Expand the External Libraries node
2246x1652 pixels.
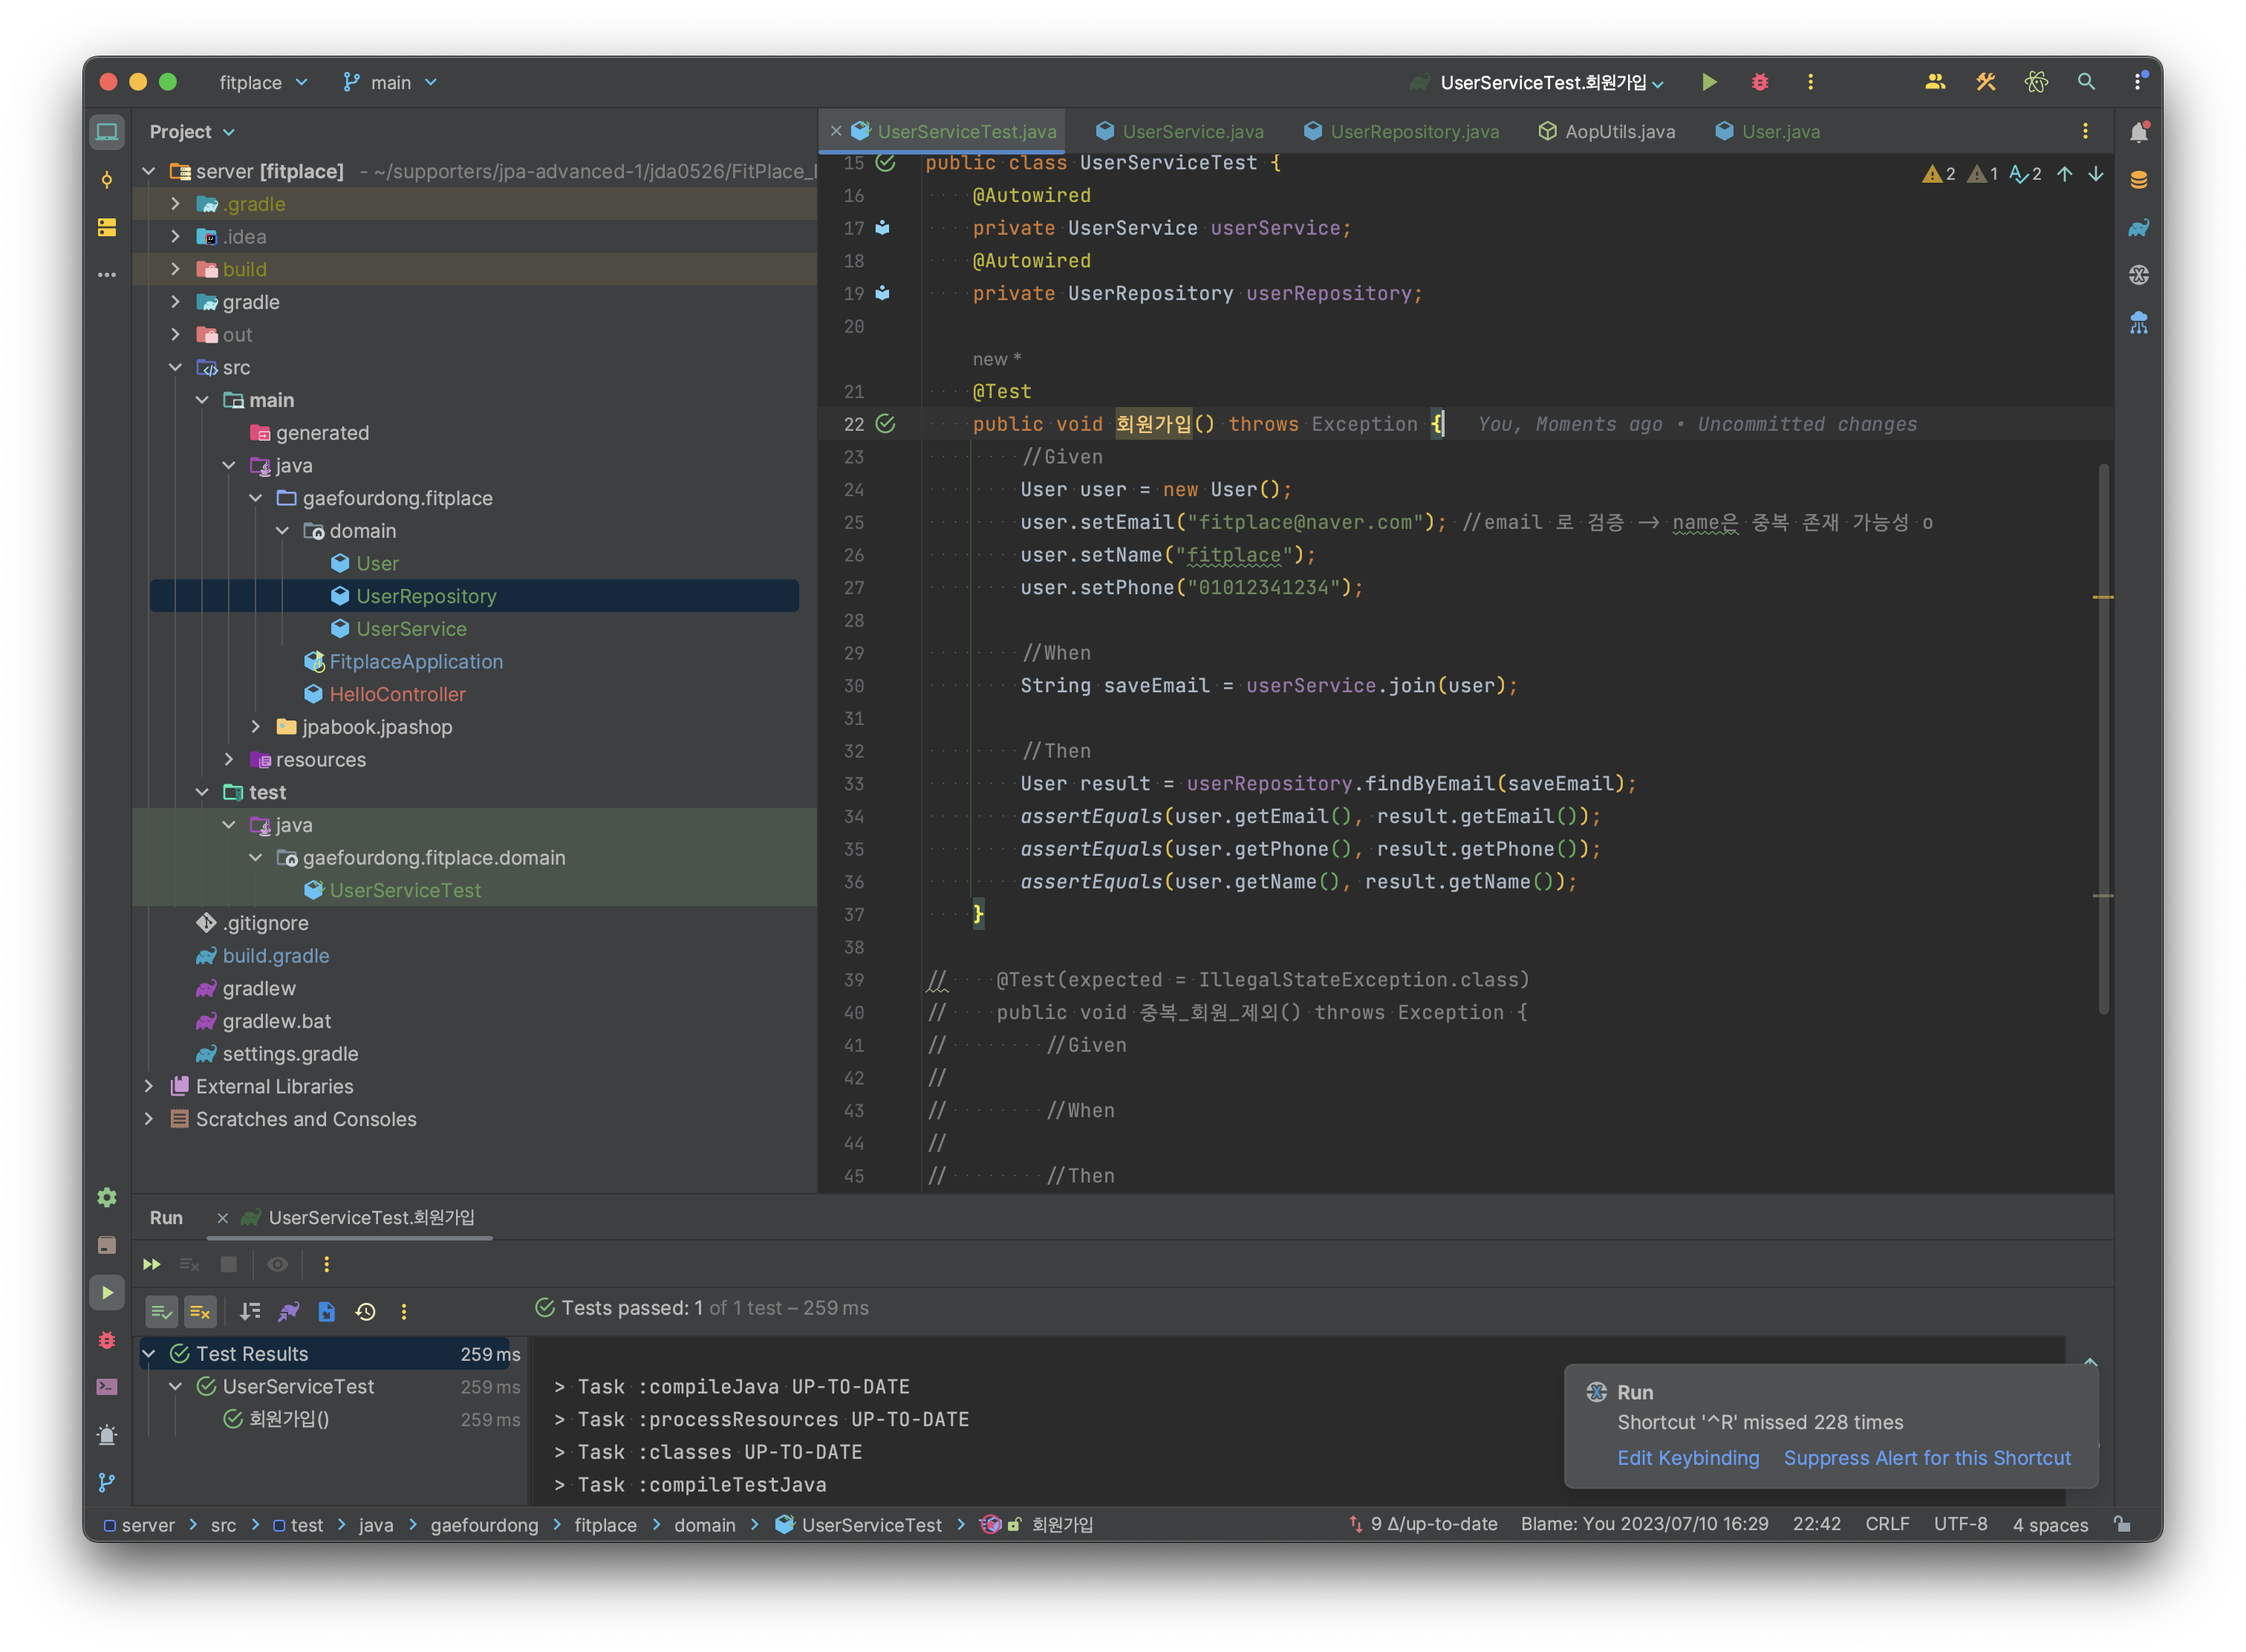point(149,1086)
